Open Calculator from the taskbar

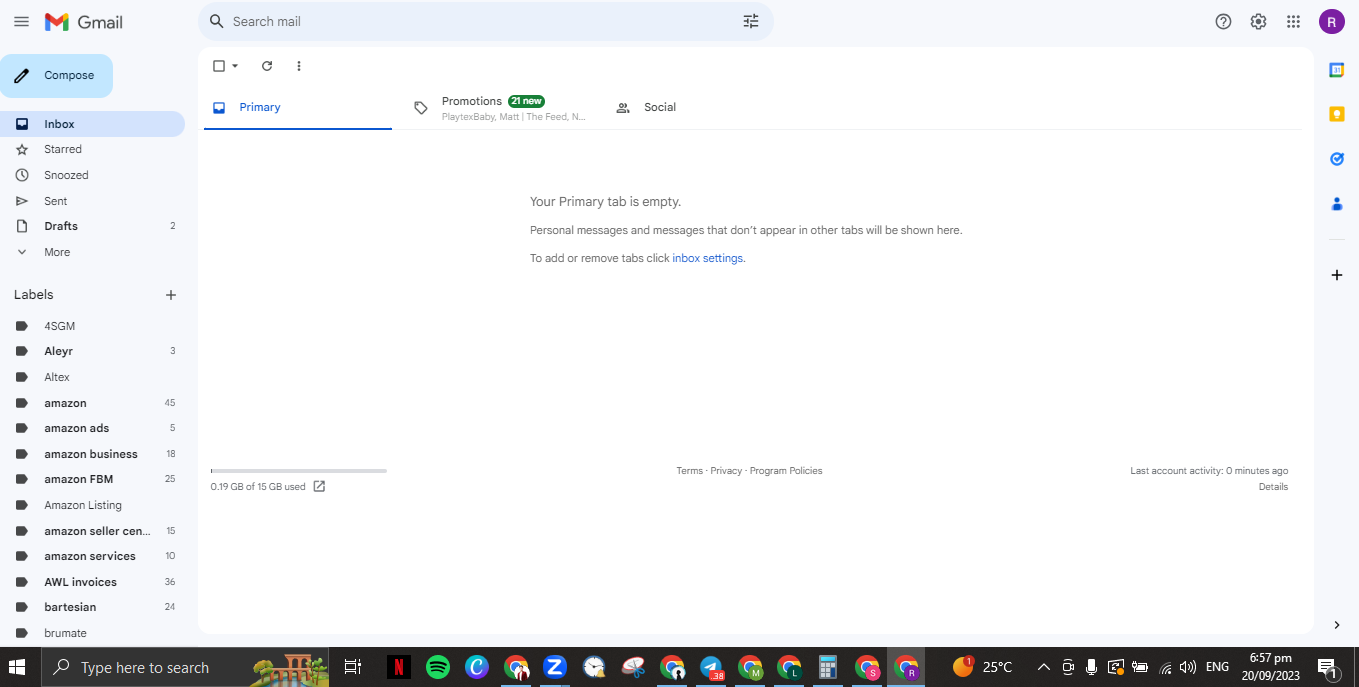coord(827,667)
